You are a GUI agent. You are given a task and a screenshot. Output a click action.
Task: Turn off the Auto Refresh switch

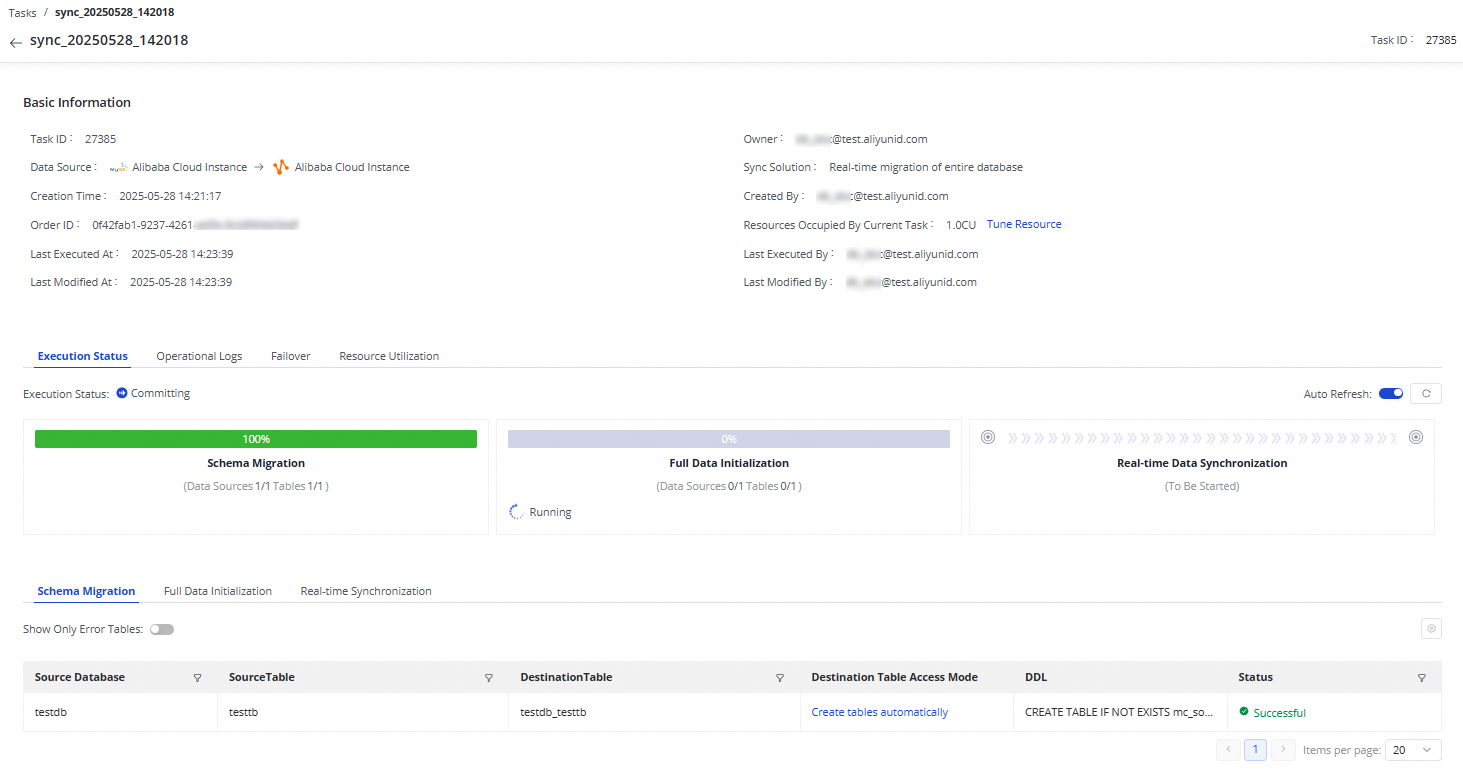tap(1391, 394)
